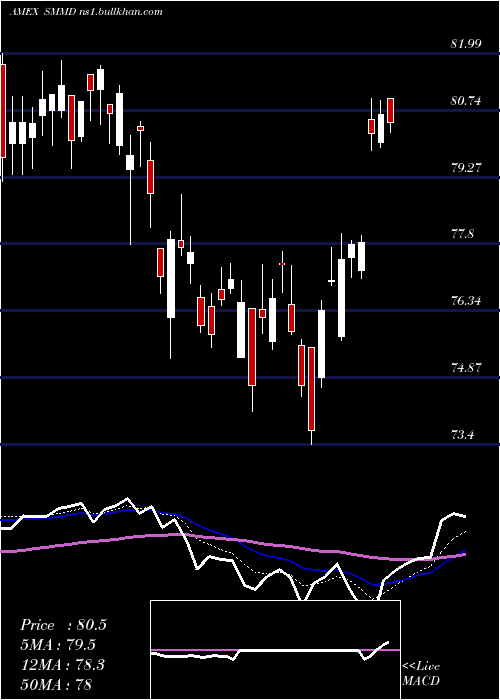The image size is (500, 700).
Task: Click the 80.74 price level label
Action: click(466, 101)
